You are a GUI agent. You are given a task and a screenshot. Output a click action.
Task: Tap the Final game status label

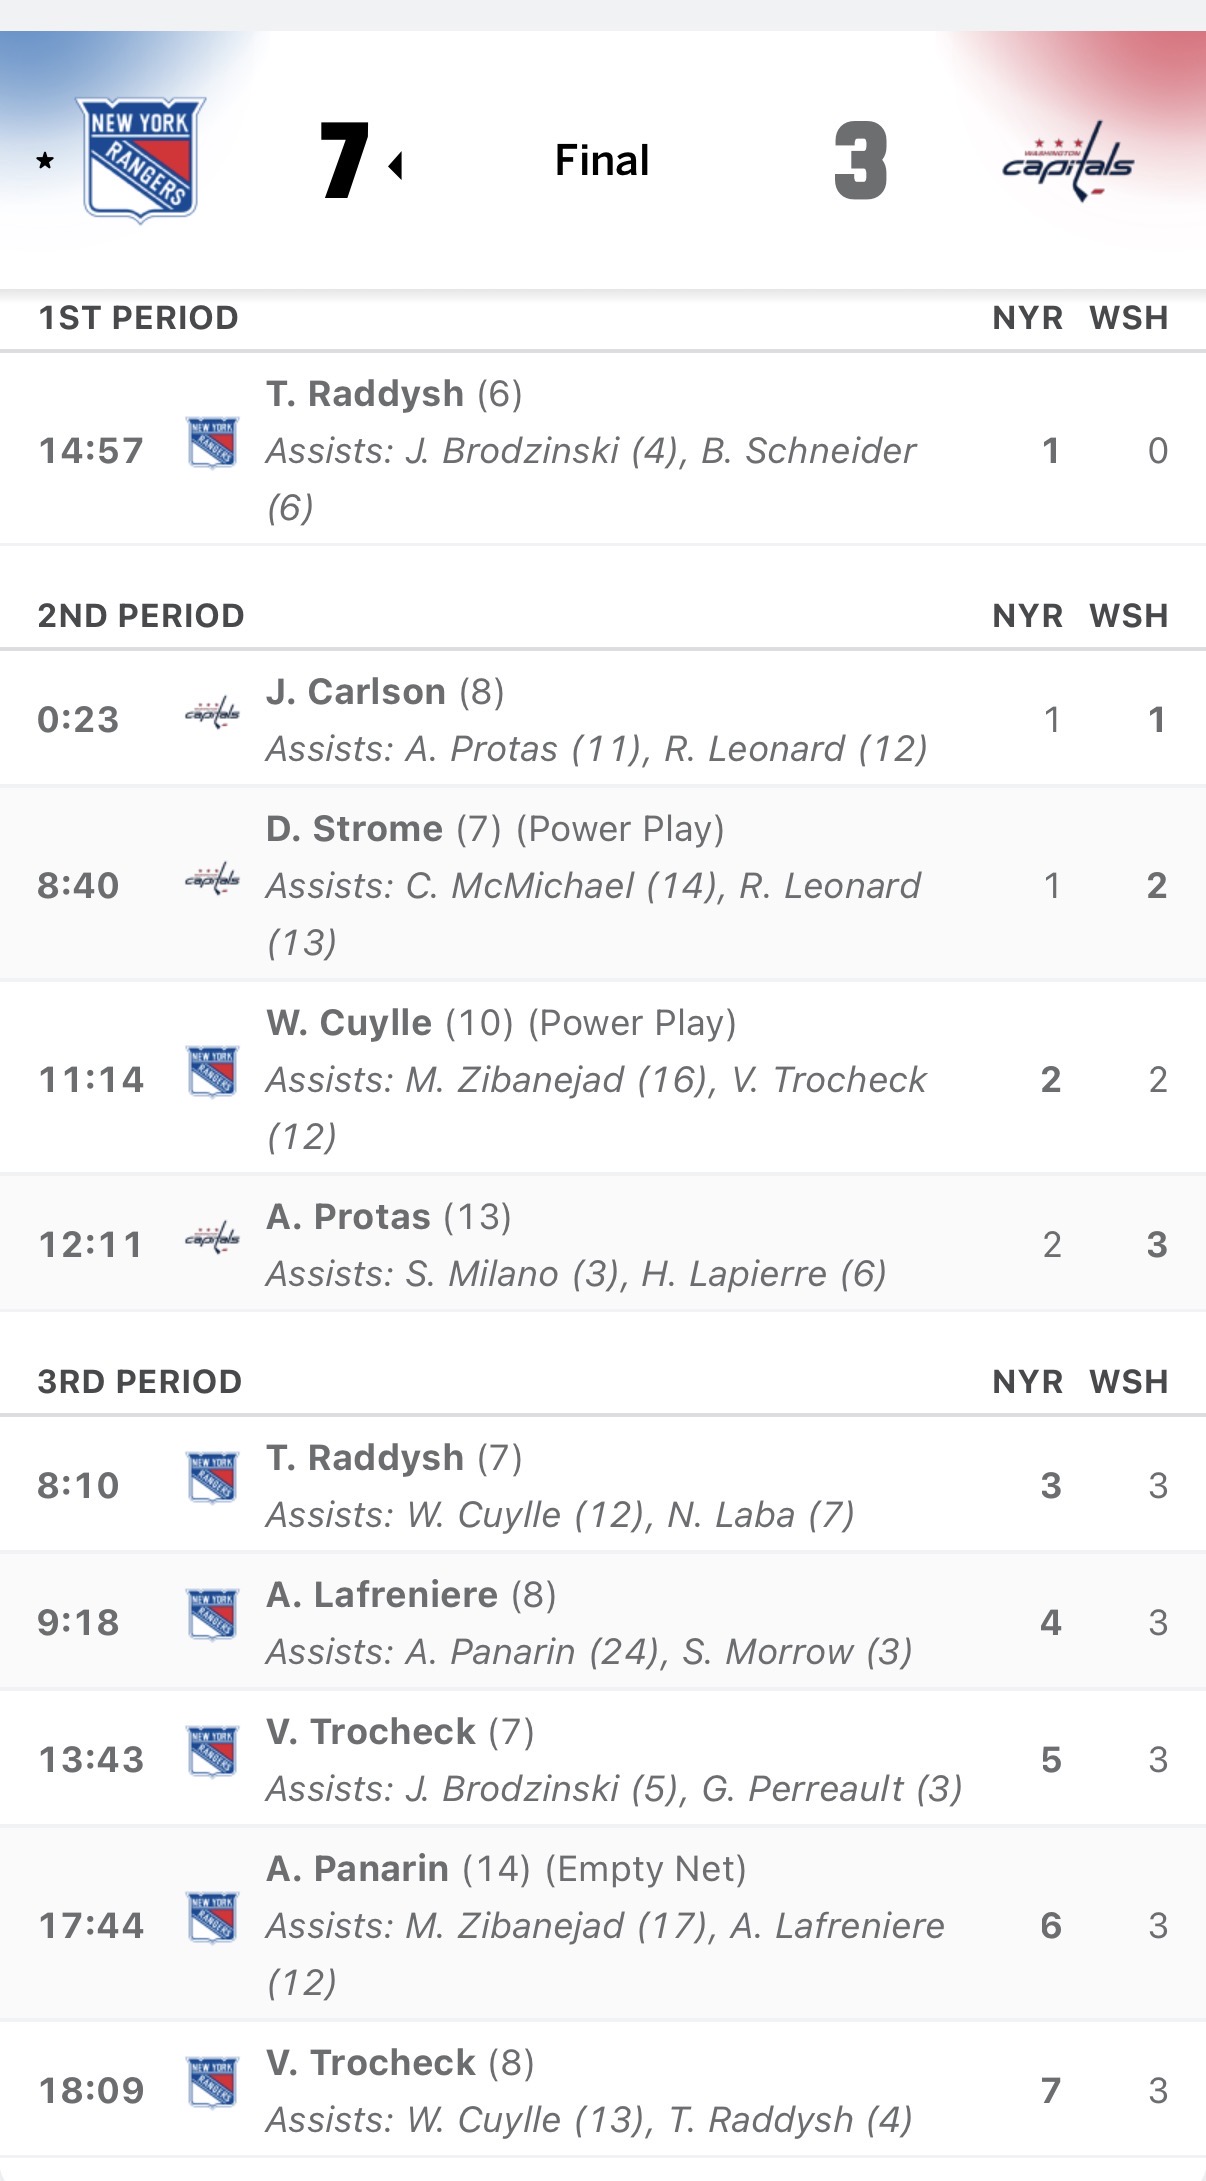point(602,160)
